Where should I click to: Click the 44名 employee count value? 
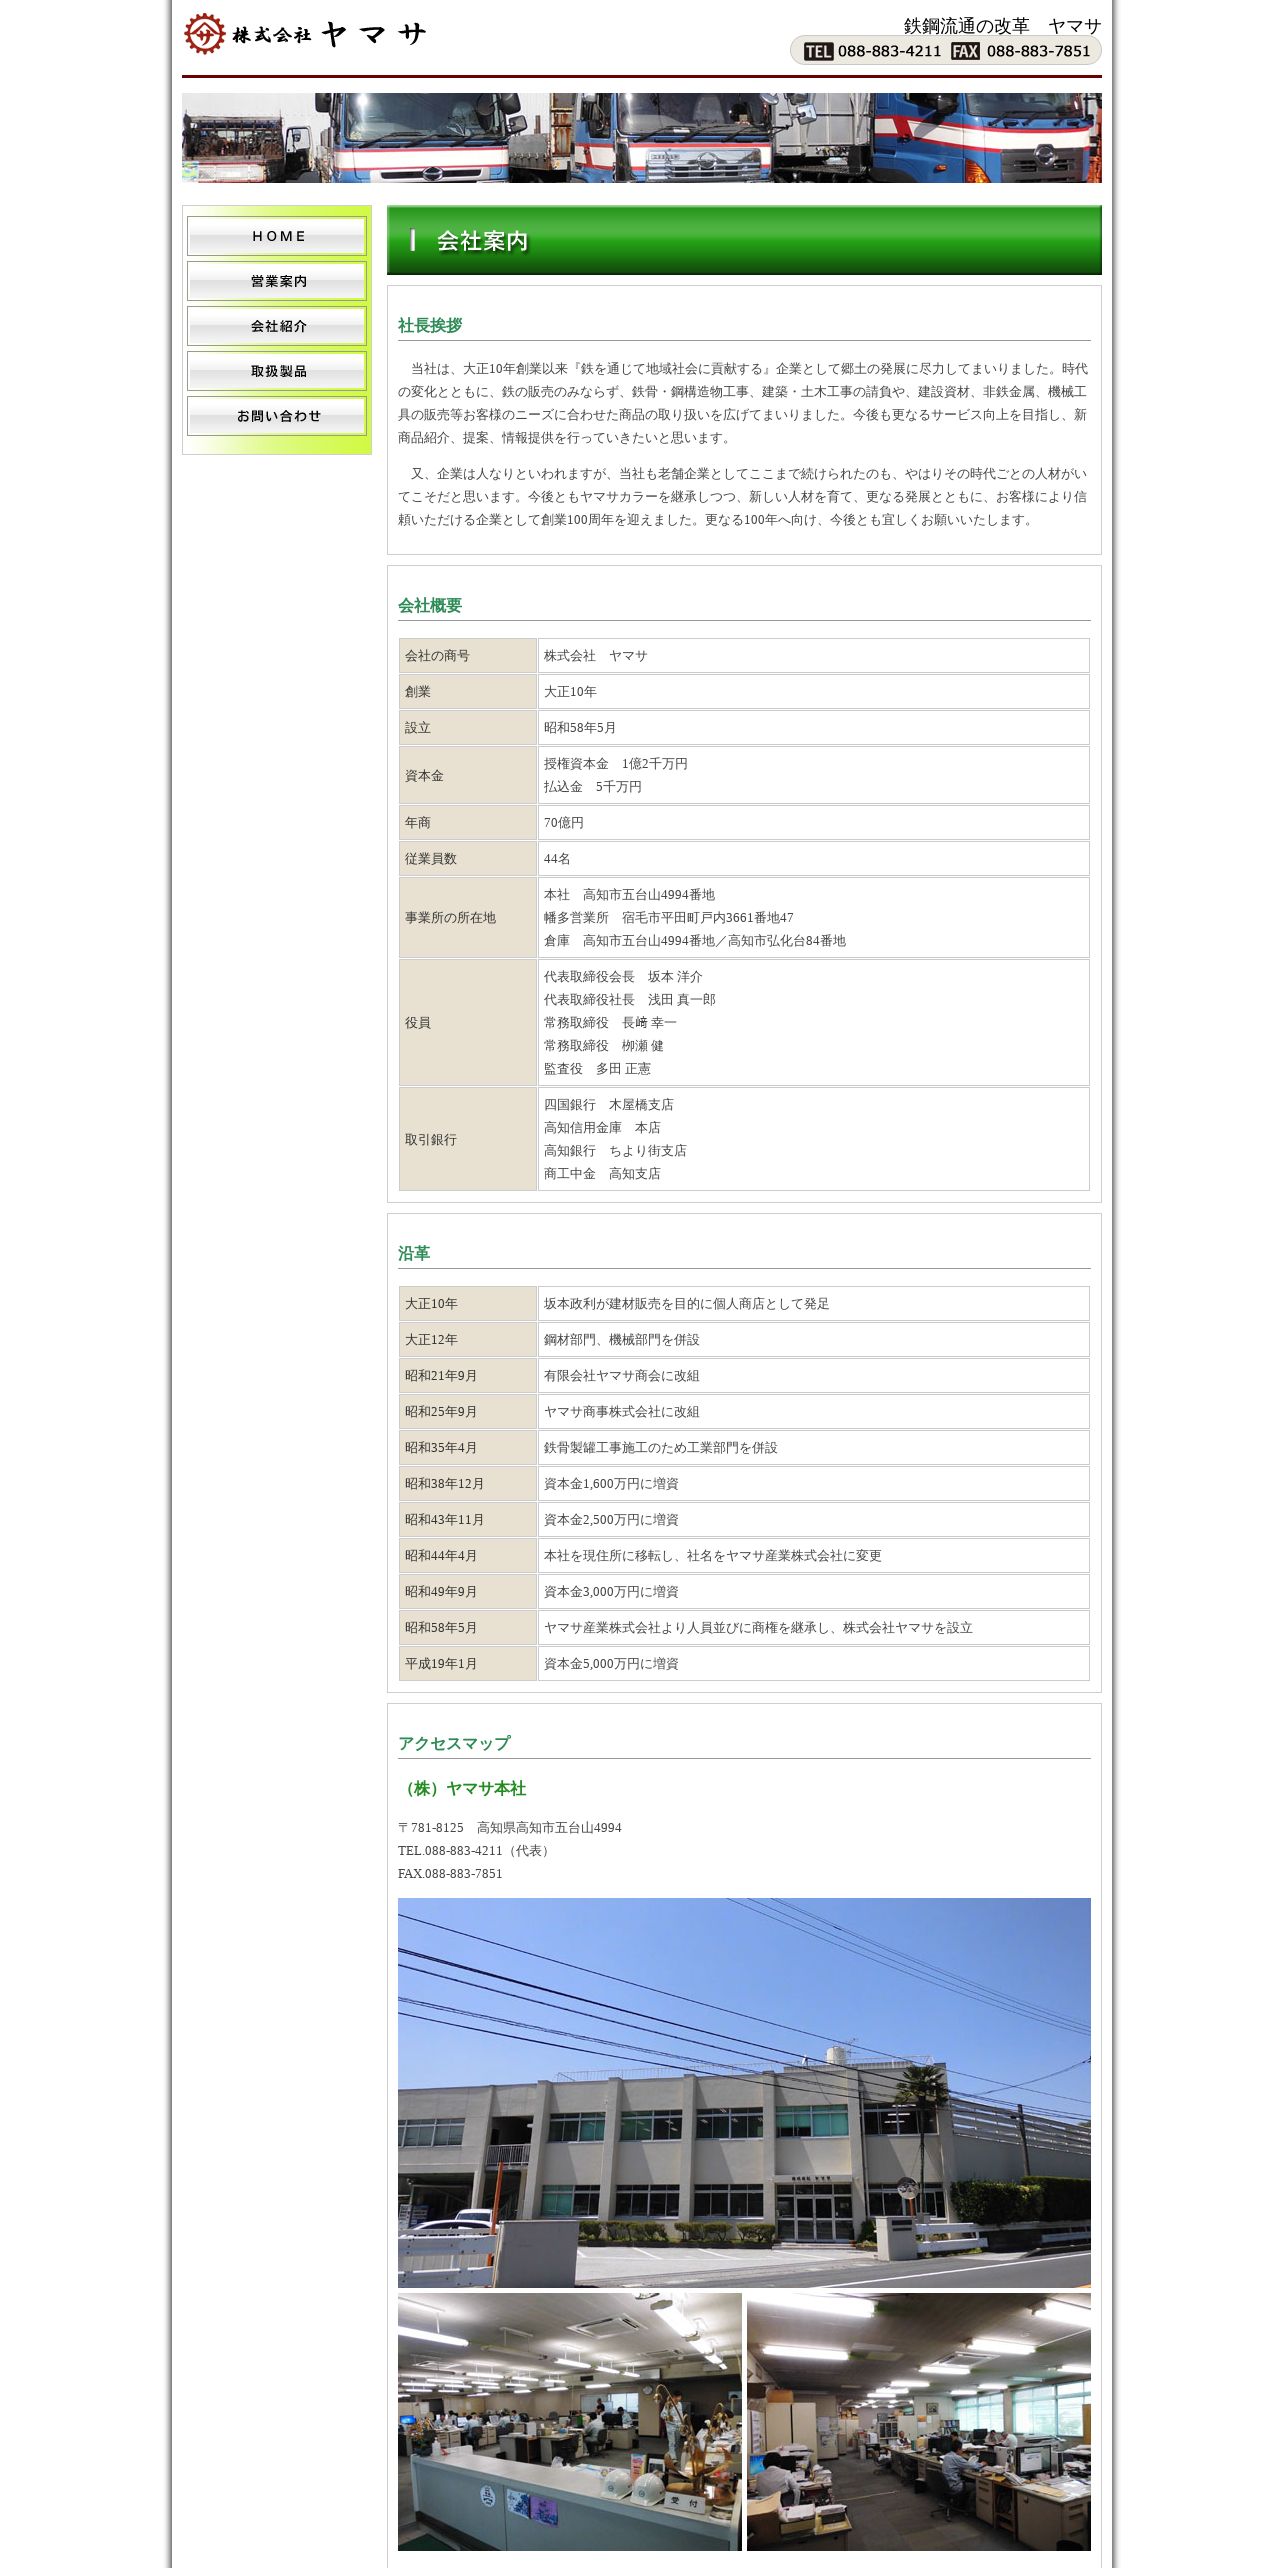coord(557,859)
